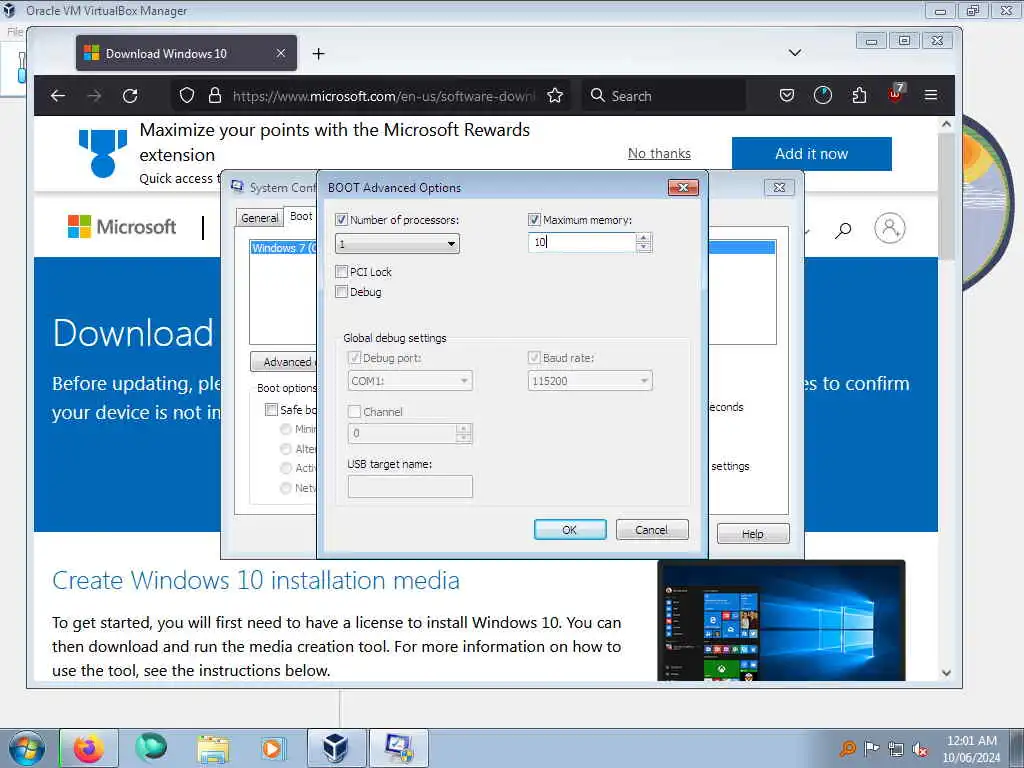Click the taskbar clock showing 12:01 AM

[x=972, y=749]
